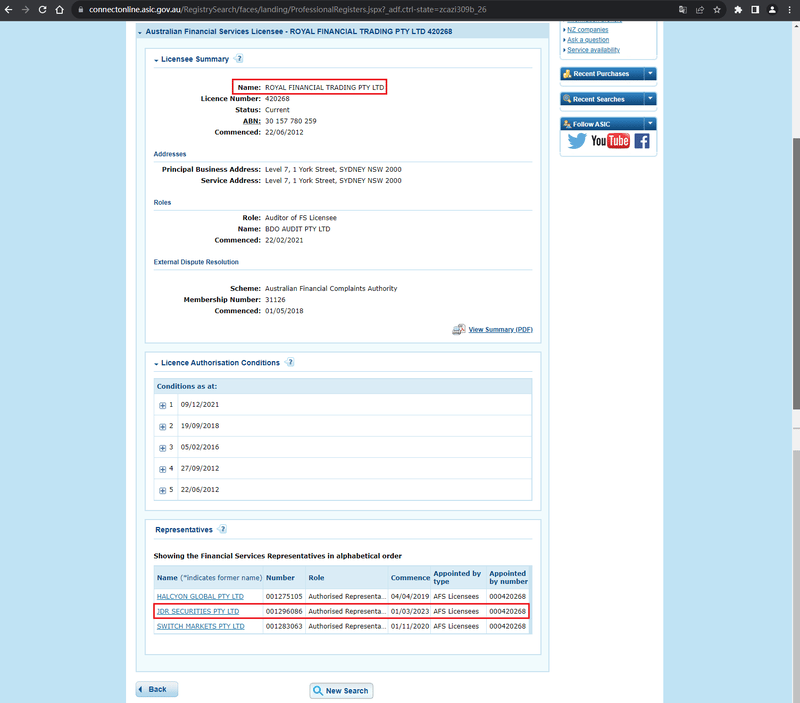Expand condition 1 dated 09/12/2021
The width and height of the screenshot is (800, 703).
162,405
